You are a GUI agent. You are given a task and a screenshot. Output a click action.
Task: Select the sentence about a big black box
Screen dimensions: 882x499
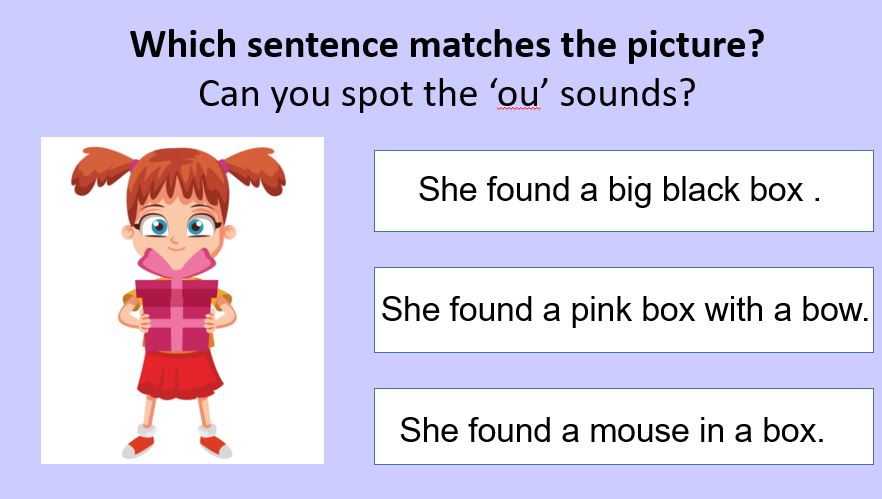pos(623,191)
